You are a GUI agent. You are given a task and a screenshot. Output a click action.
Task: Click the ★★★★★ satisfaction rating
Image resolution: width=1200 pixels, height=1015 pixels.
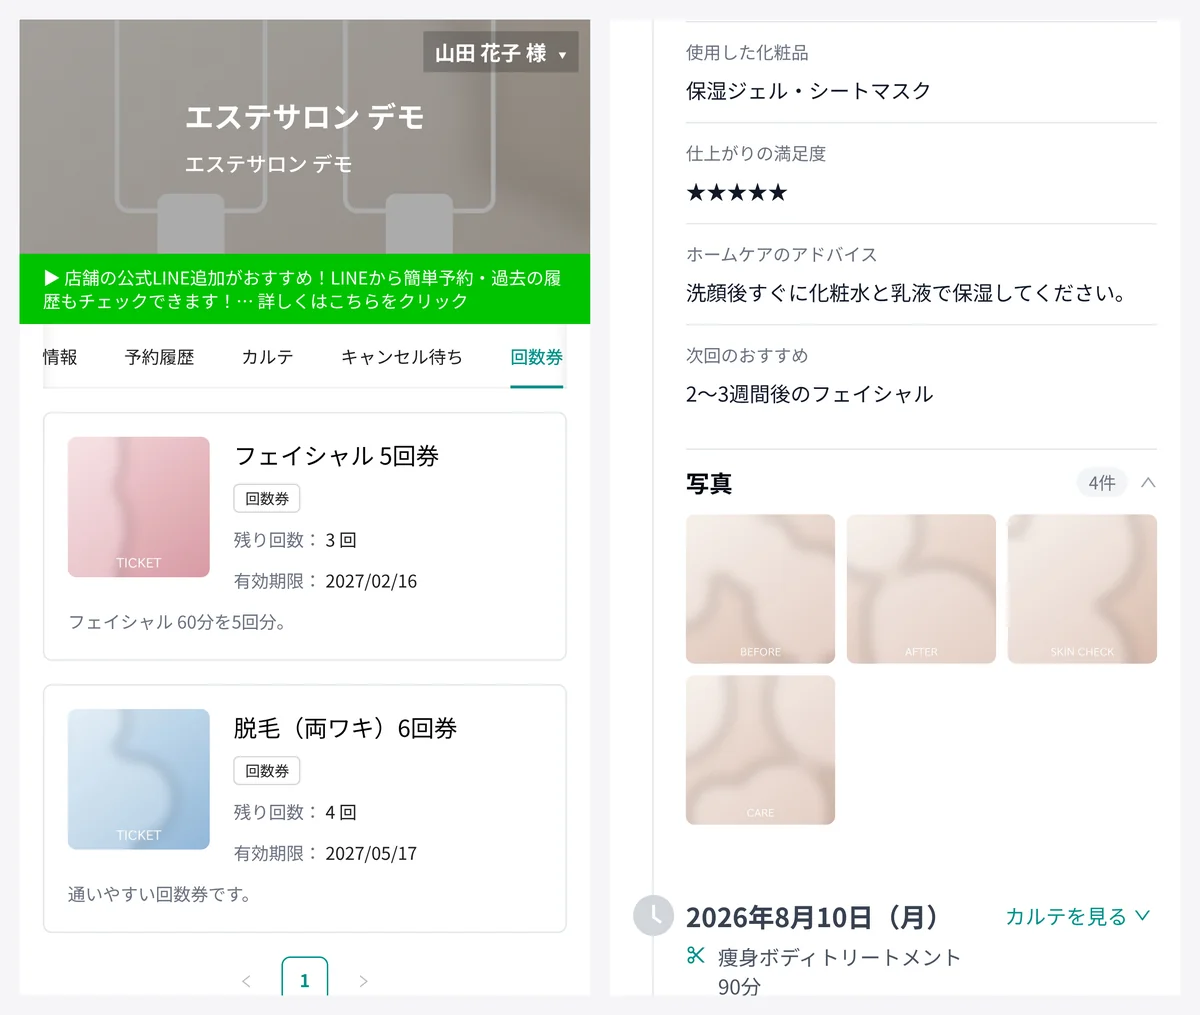coord(737,192)
